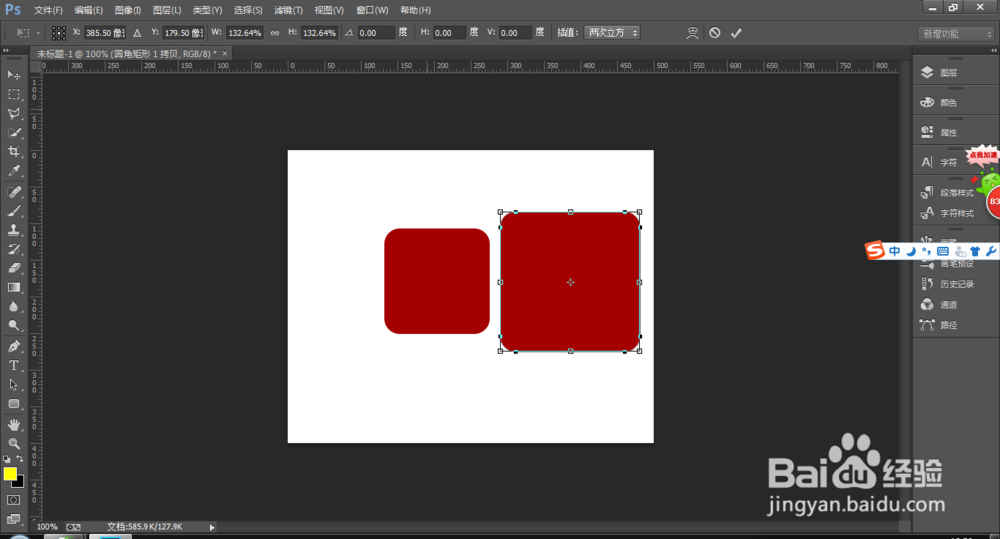Image resolution: width=1000 pixels, height=539 pixels.
Task: Open the workspace dropdown 新增功能
Action: (957, 34)
